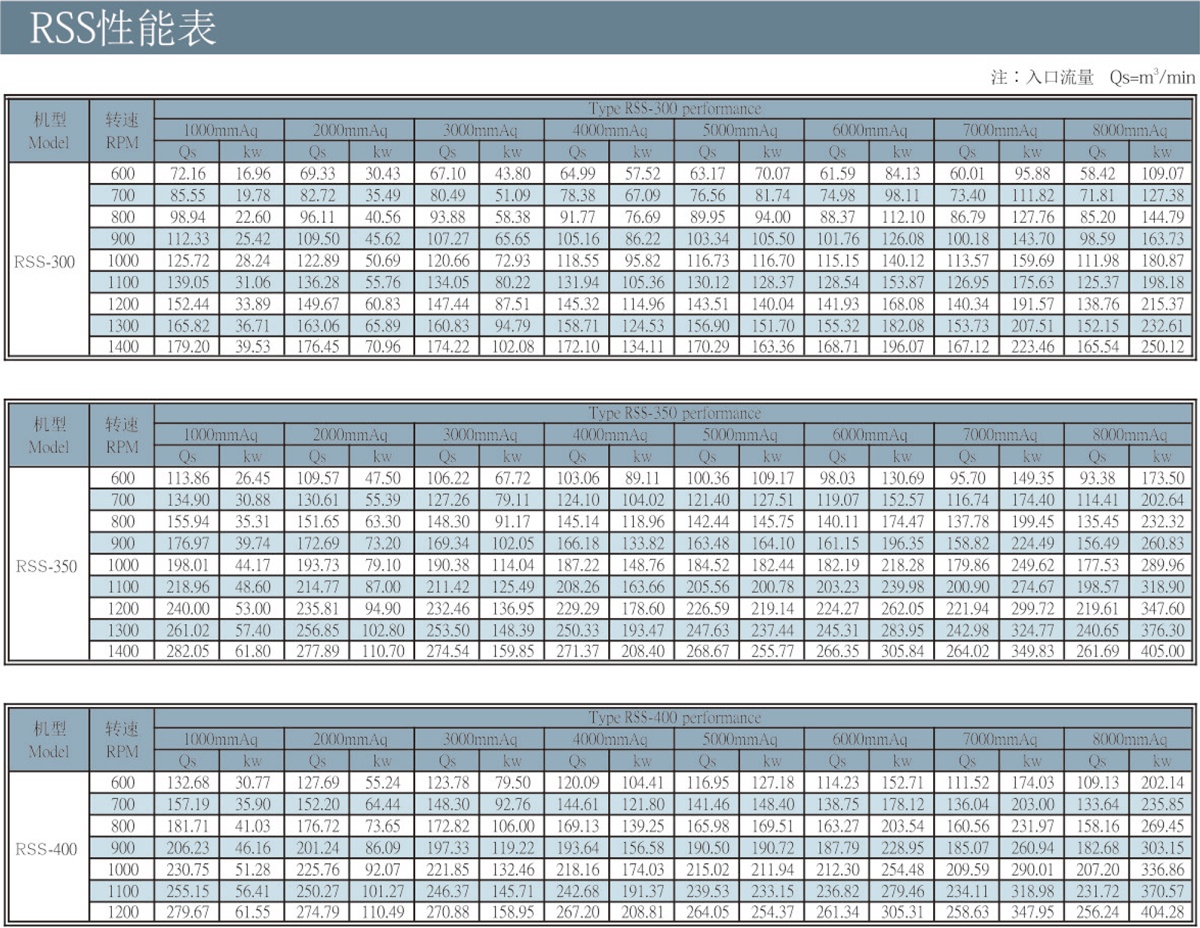The height and width of the screenshot is (928, 1200).
Task: Click the 1200 RPM cell in RSS-400 table
Action: (122, 912)
